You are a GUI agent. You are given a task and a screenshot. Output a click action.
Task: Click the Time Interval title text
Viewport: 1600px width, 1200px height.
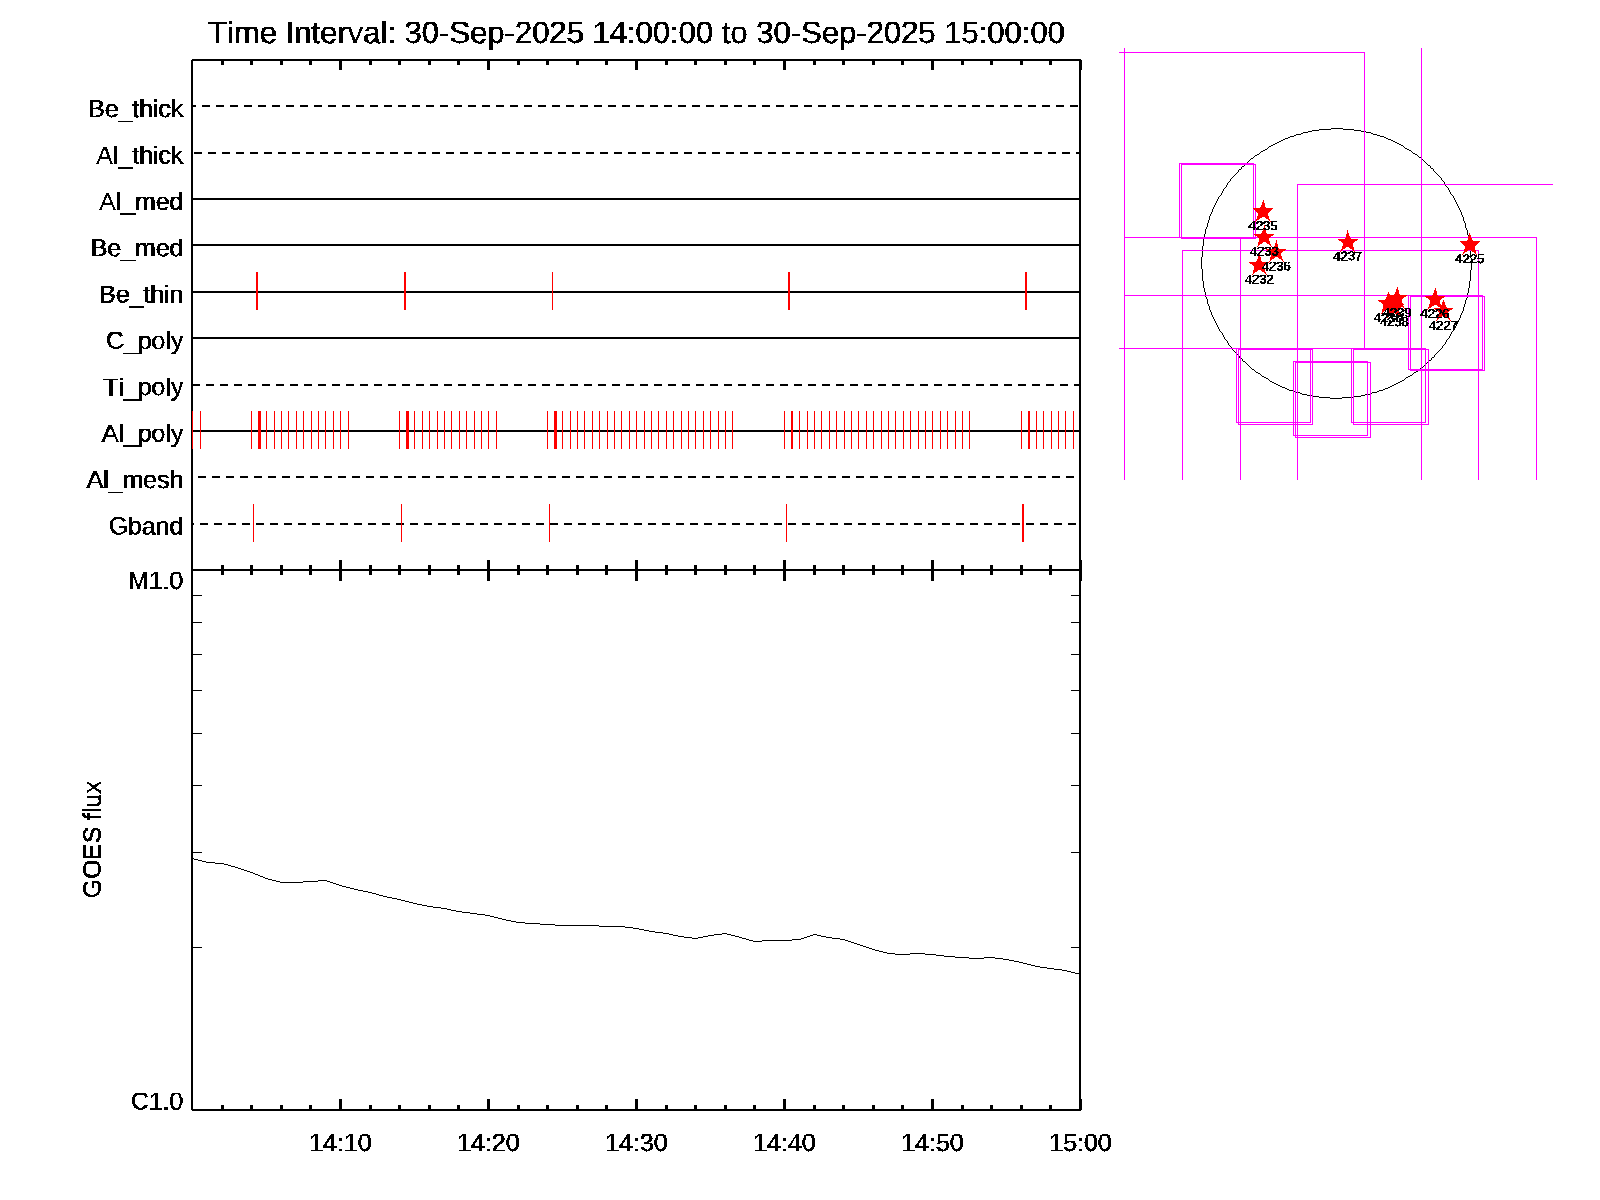tap(636, 33)
